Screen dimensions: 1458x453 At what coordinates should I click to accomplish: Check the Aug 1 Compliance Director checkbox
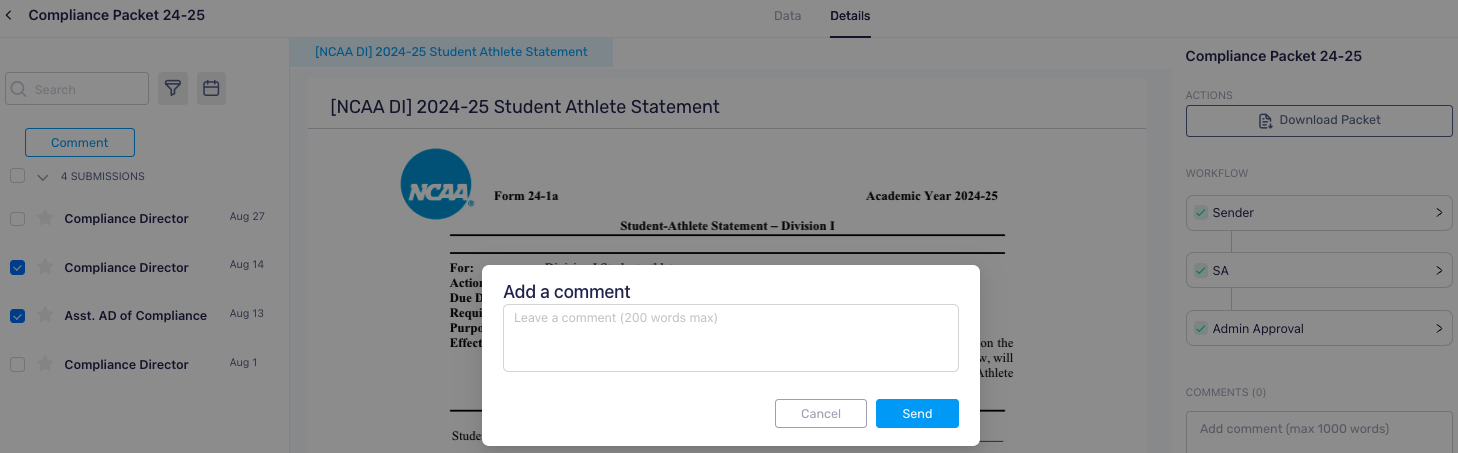click(x=17, y=365)
